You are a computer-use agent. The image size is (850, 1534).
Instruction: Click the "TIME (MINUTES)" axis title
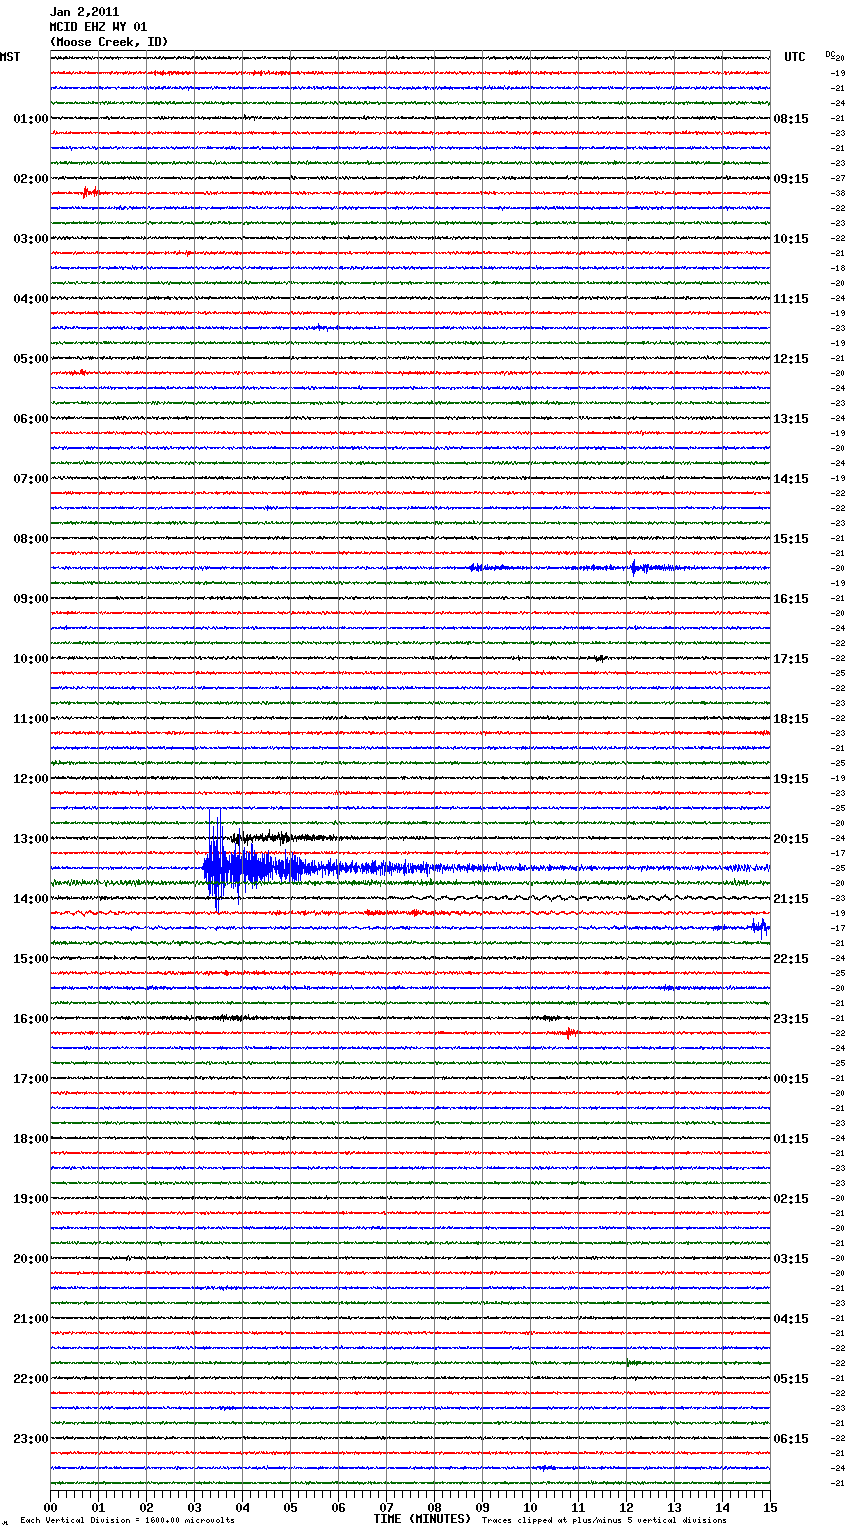click(422, 1519)
